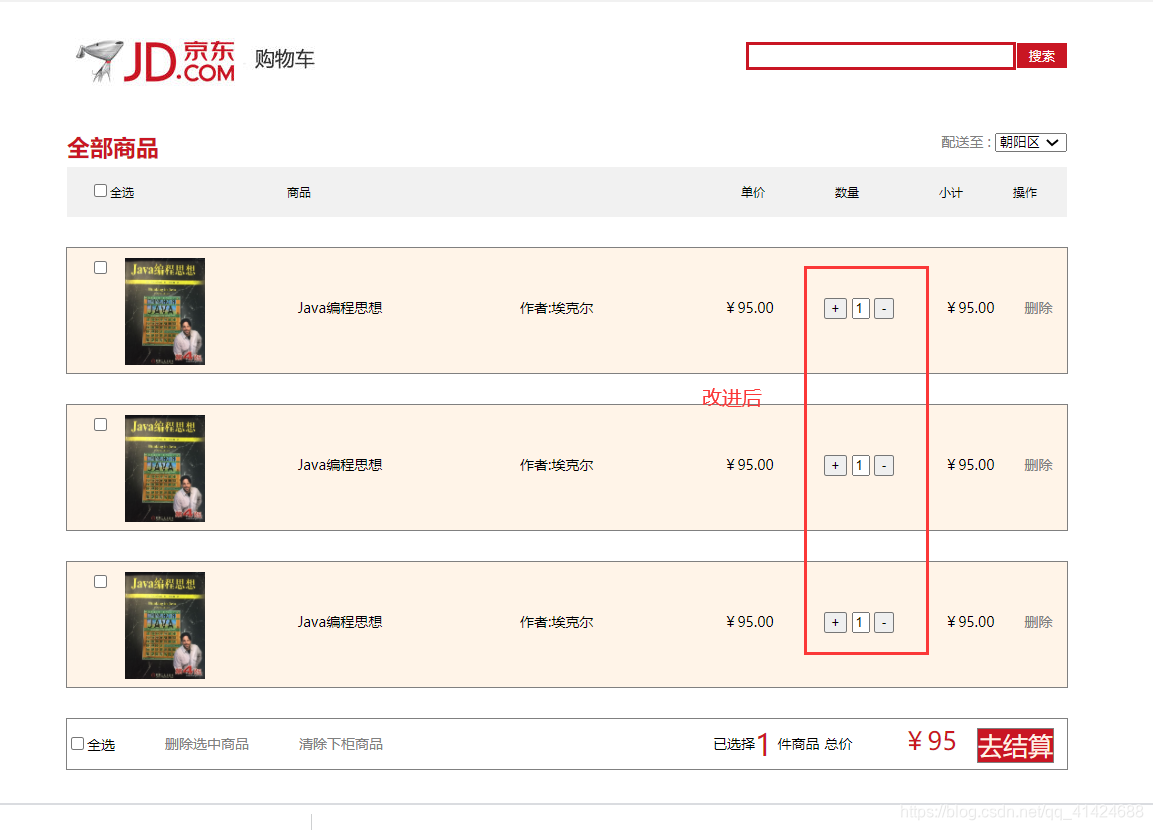
Task: Open the 朝阳区 delivery area dropdown
Action: click(x=1031, y=143)
